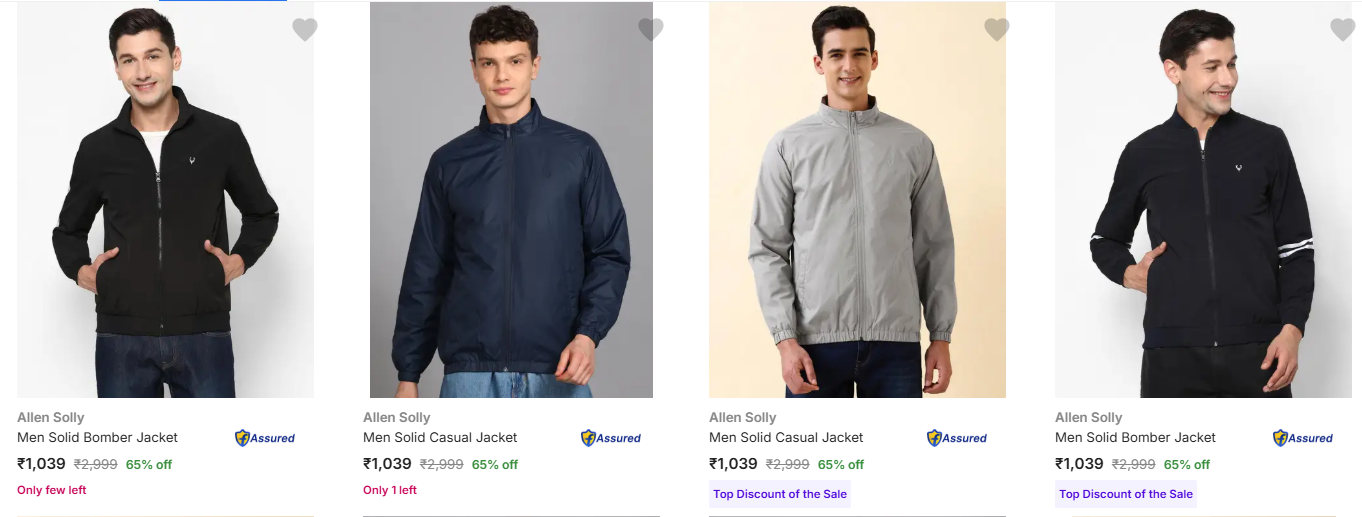The image size is (1362, 517).
Task: Click Assured badge on first jacket
Action: coord(265,438)
